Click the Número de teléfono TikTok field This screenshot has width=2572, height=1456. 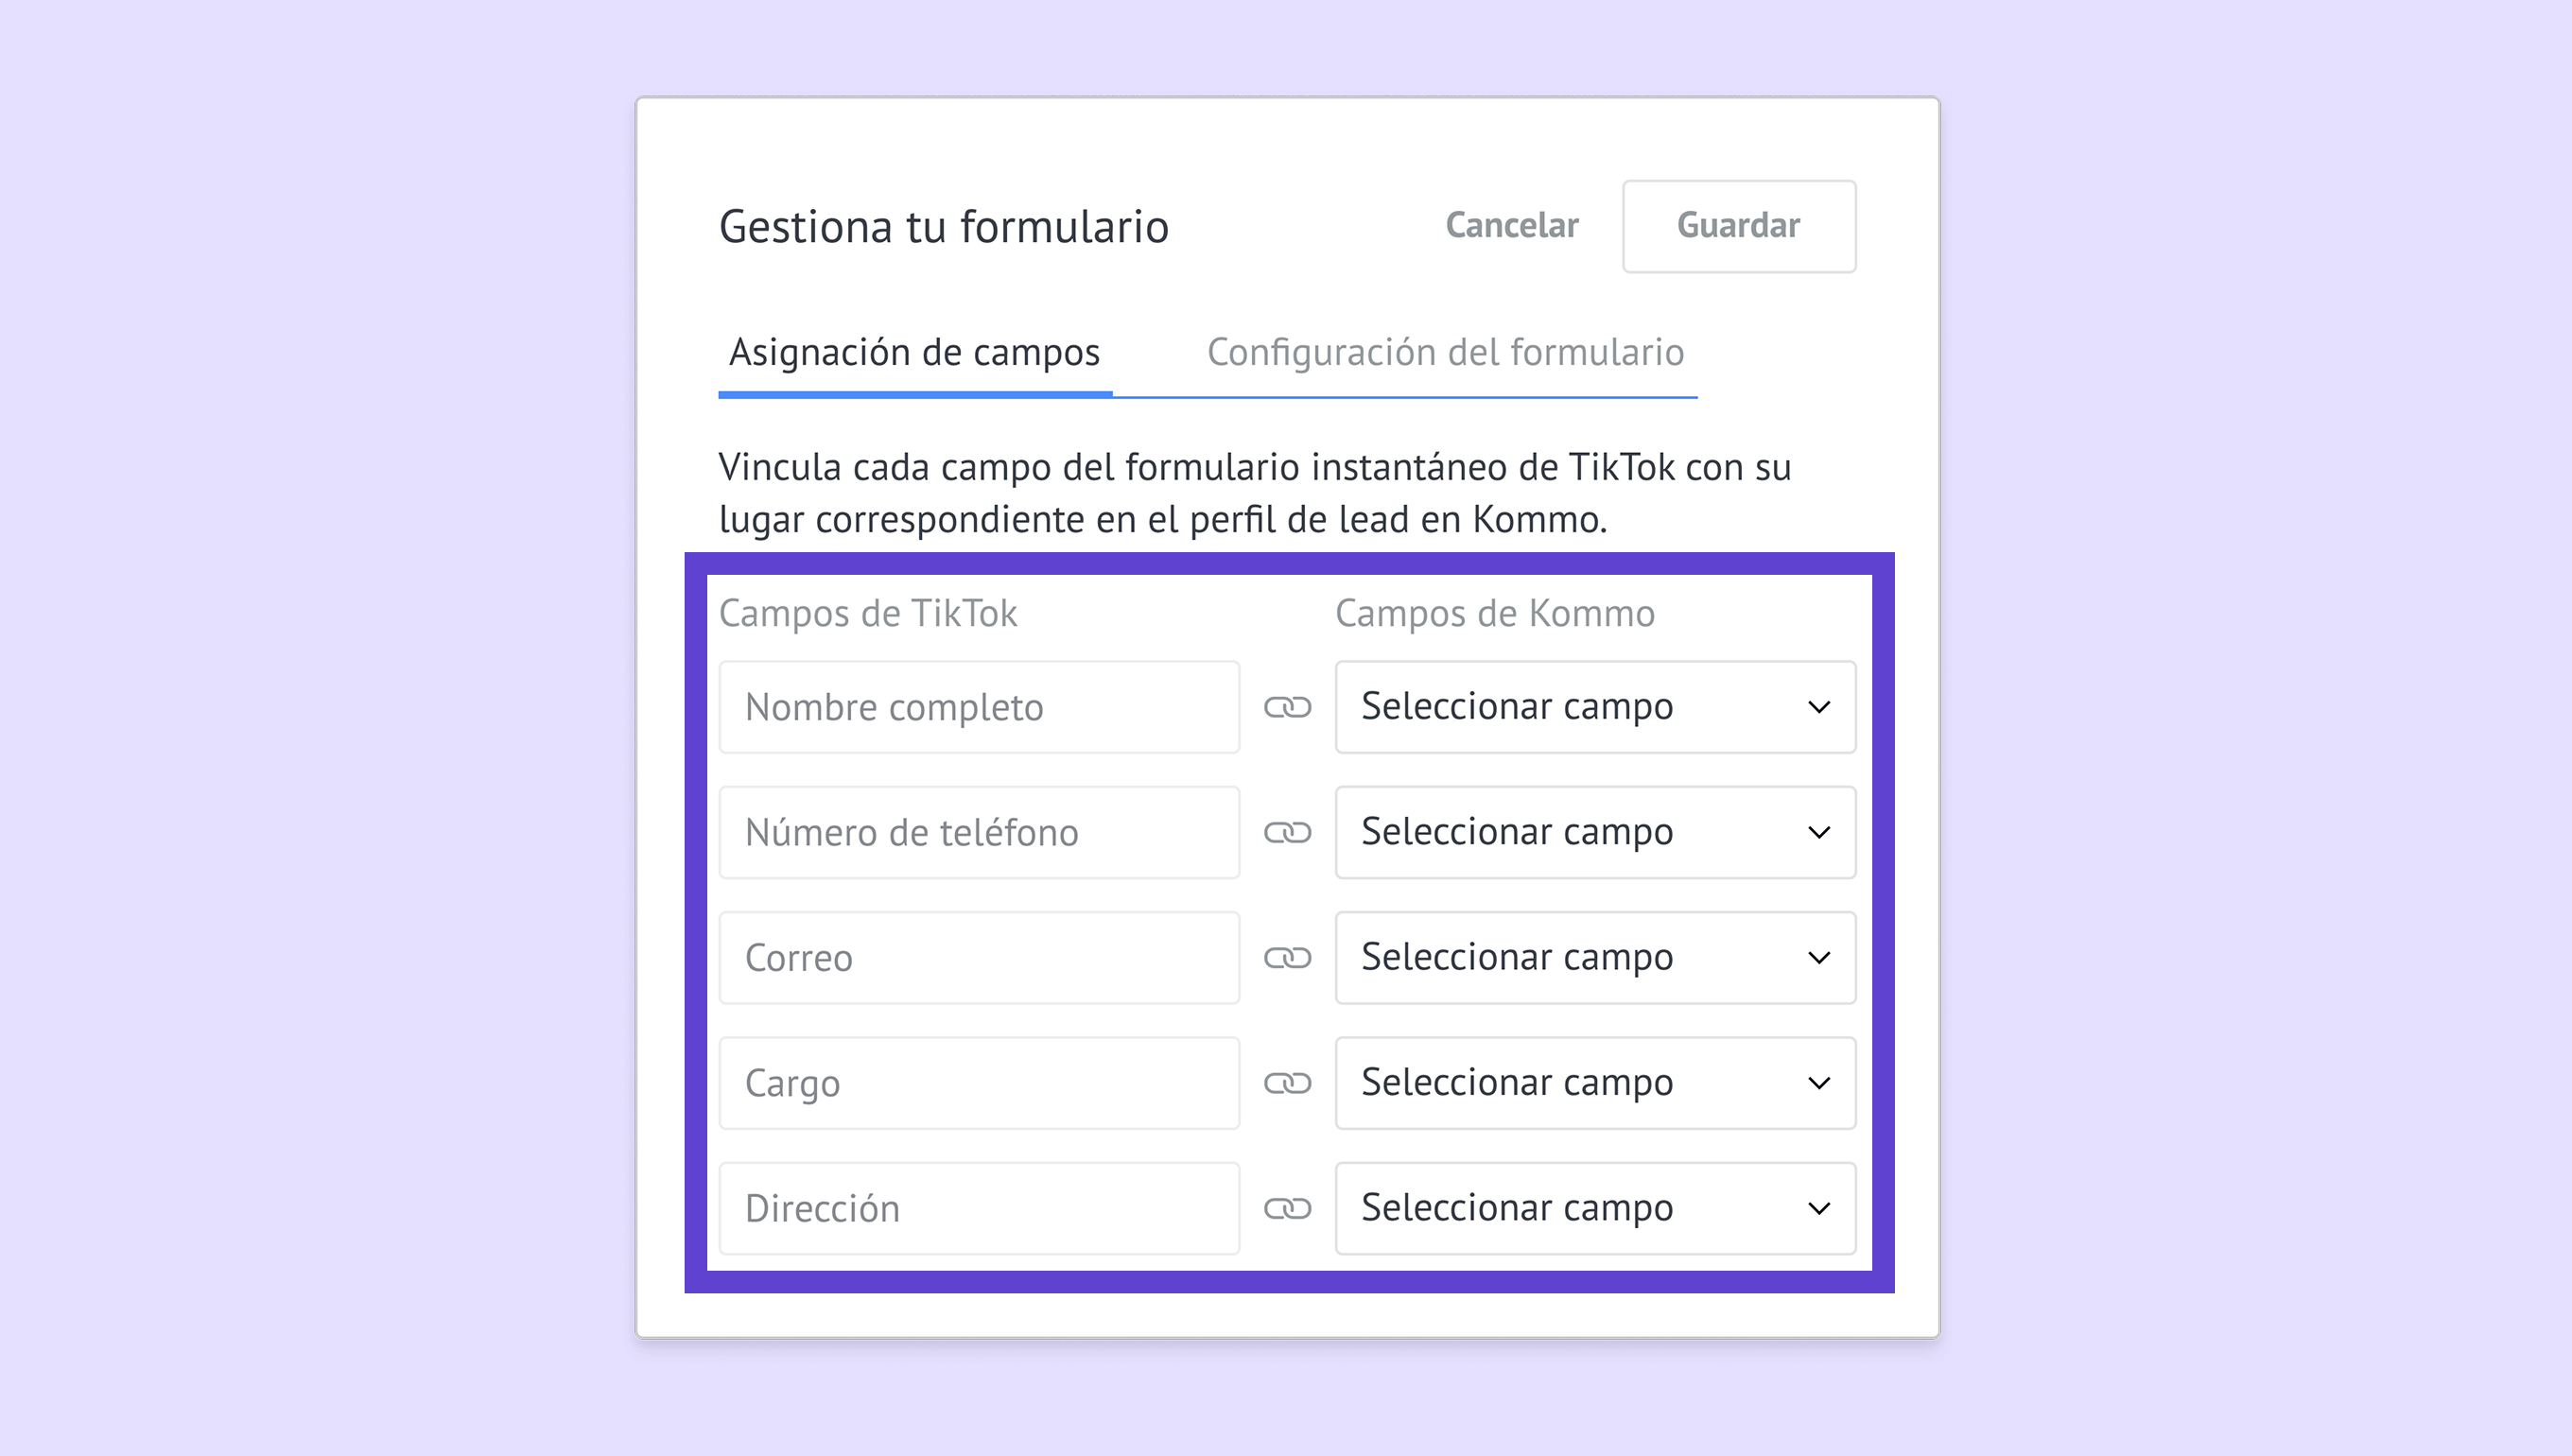979,832
